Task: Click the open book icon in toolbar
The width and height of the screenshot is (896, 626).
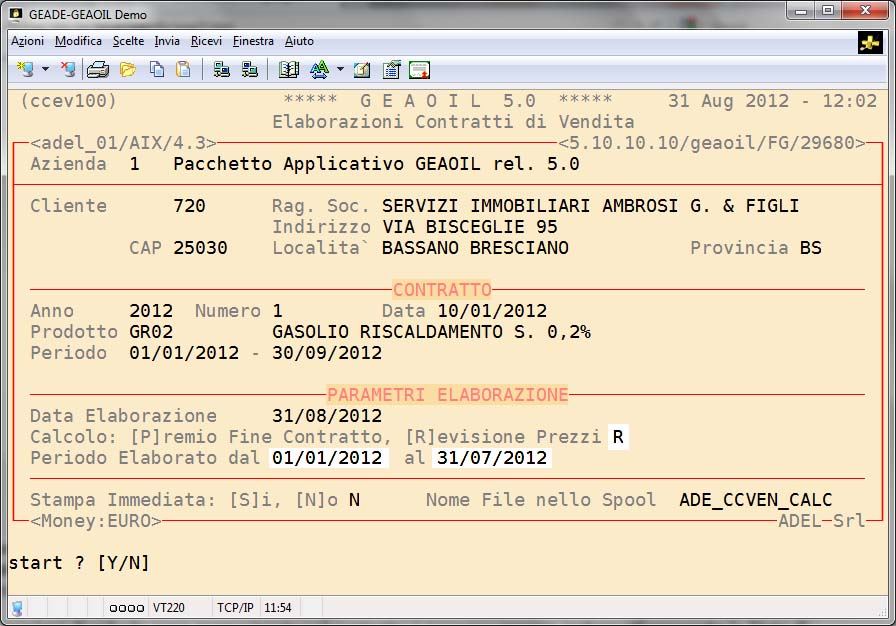Action: pos(289,69)
